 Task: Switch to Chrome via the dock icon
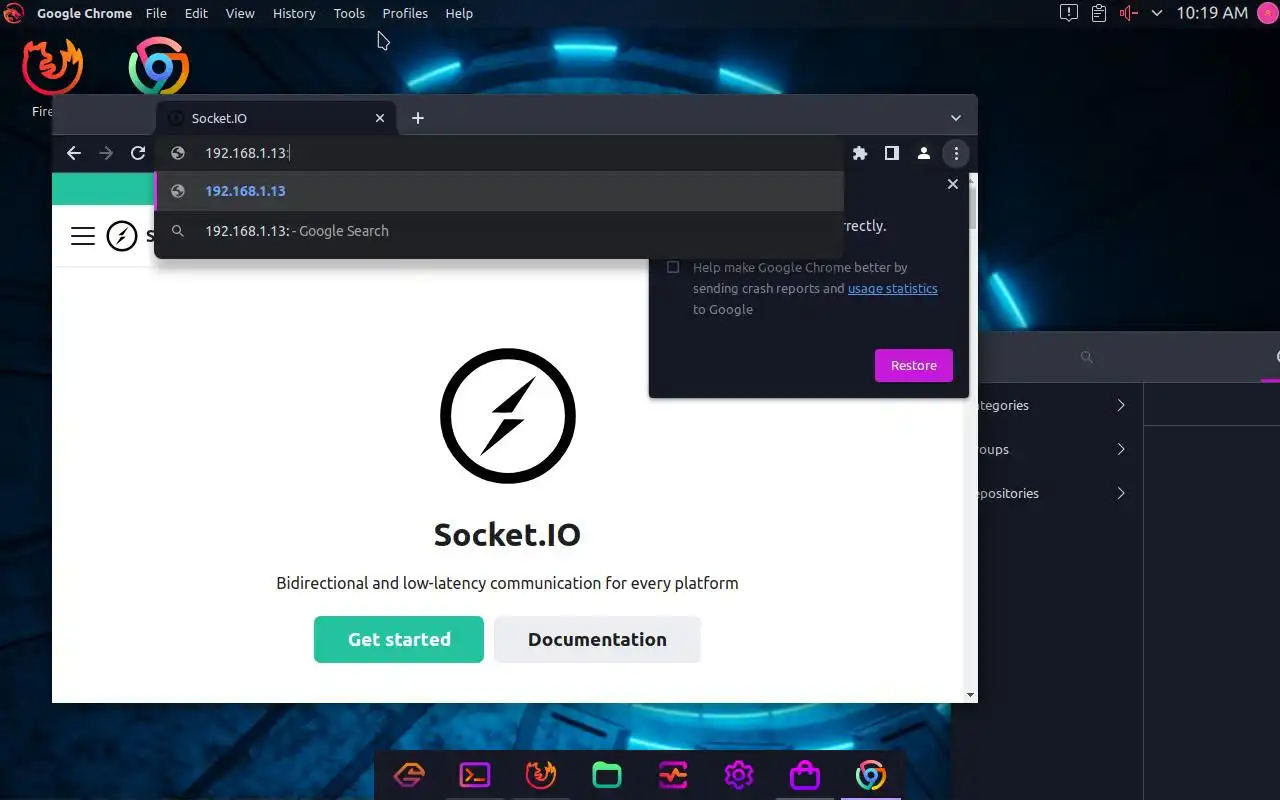coord(871,775)
